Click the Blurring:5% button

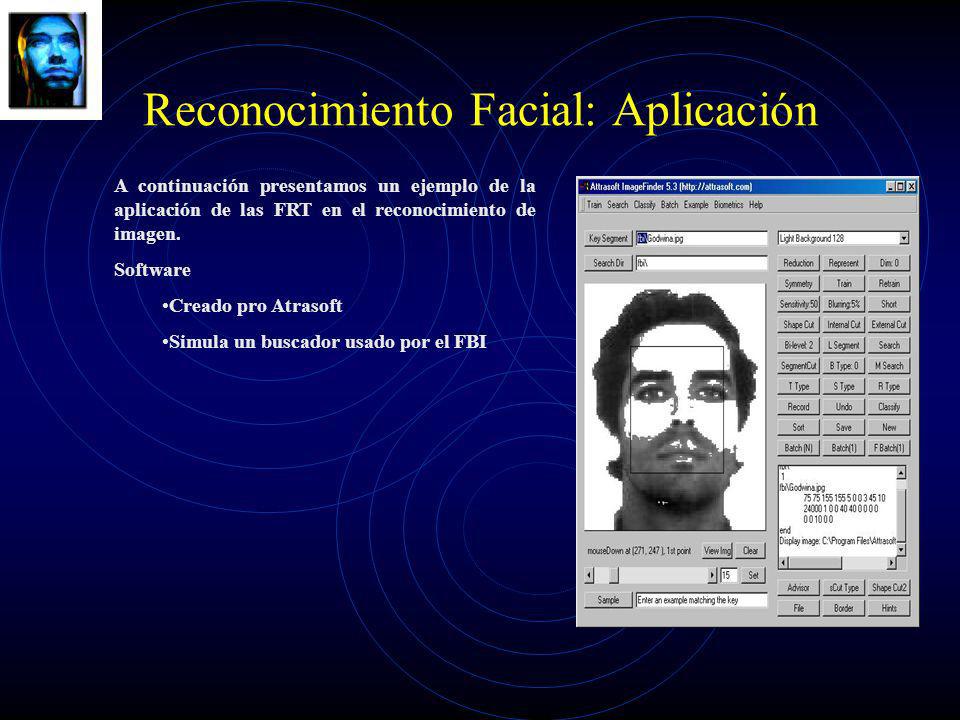tap(844, 304)
